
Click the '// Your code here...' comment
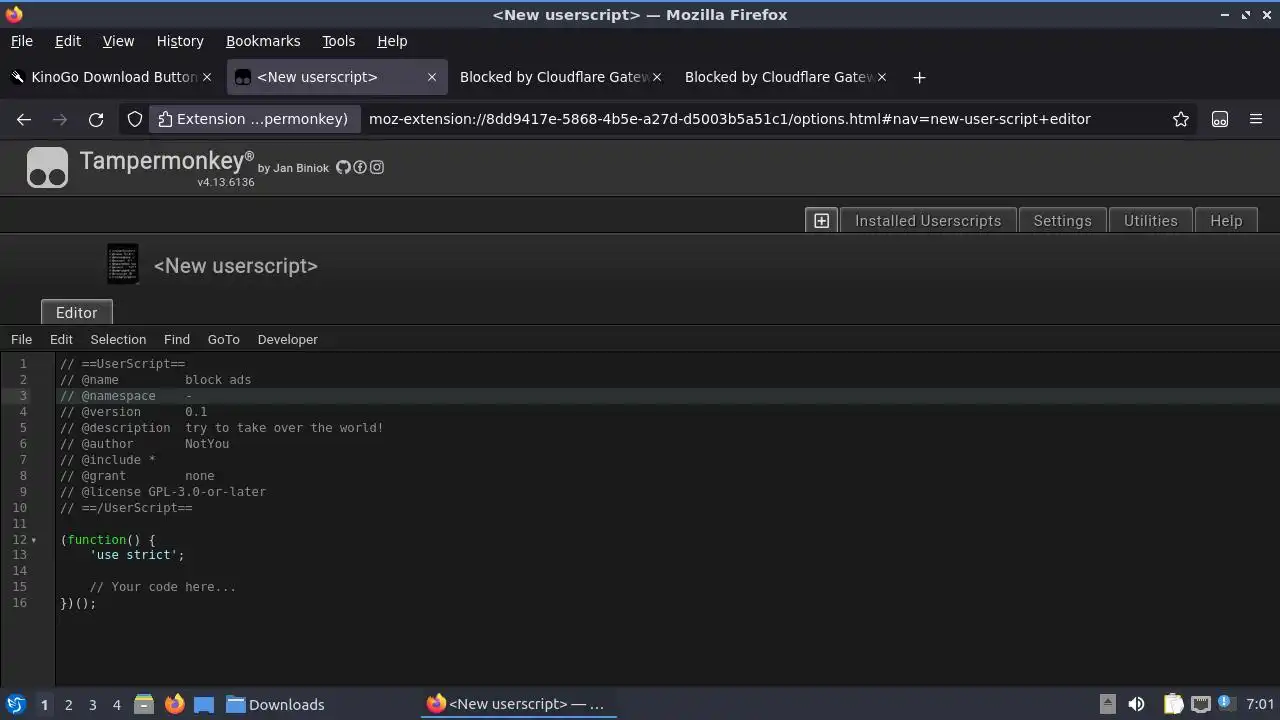coord(163,587)
